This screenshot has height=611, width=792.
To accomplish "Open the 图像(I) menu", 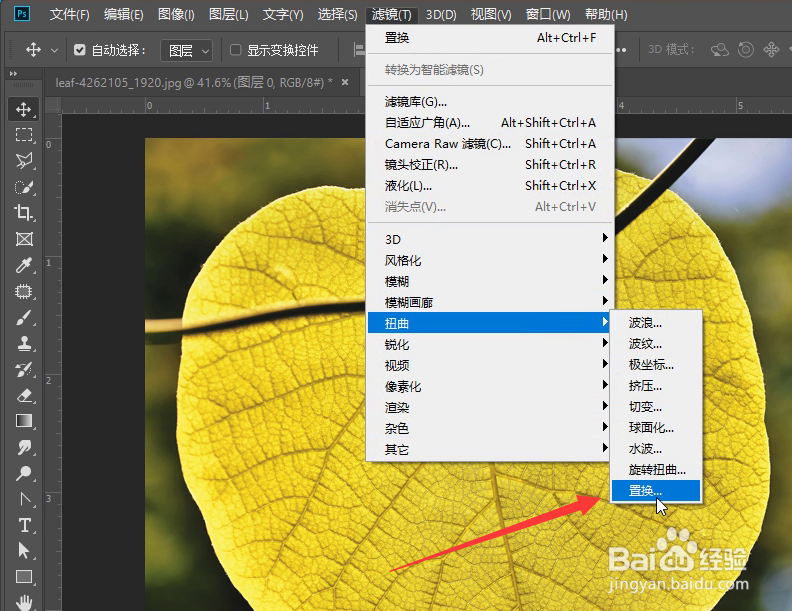I will click(x=176, y=15).
